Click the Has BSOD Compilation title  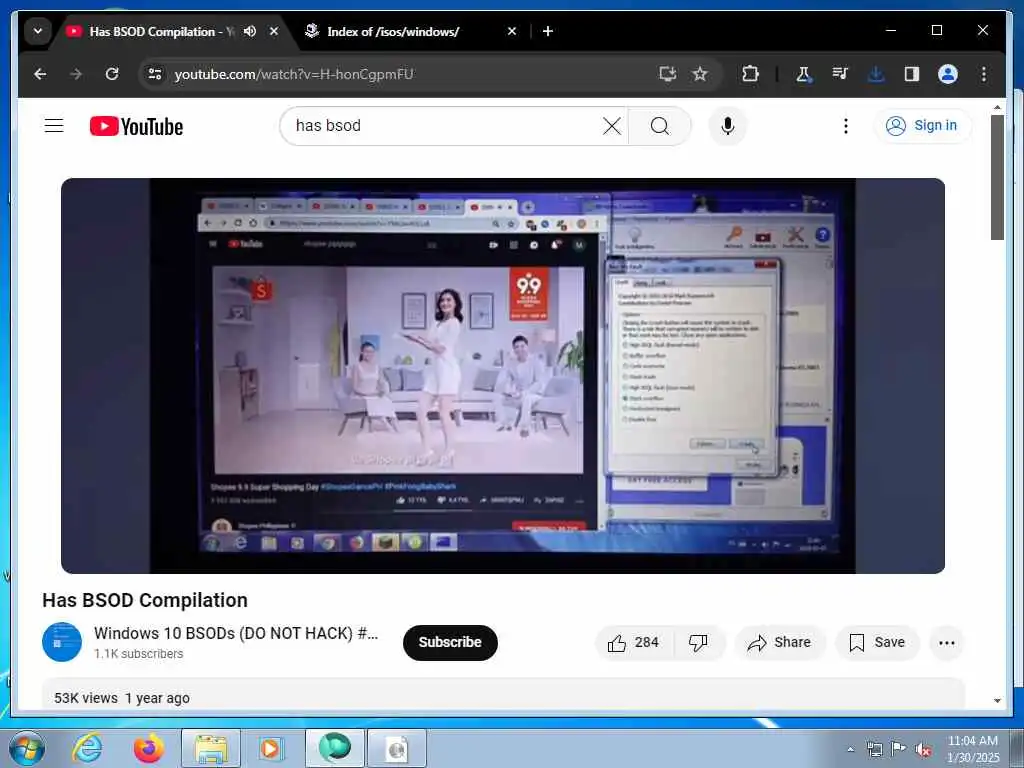point(145,600)
